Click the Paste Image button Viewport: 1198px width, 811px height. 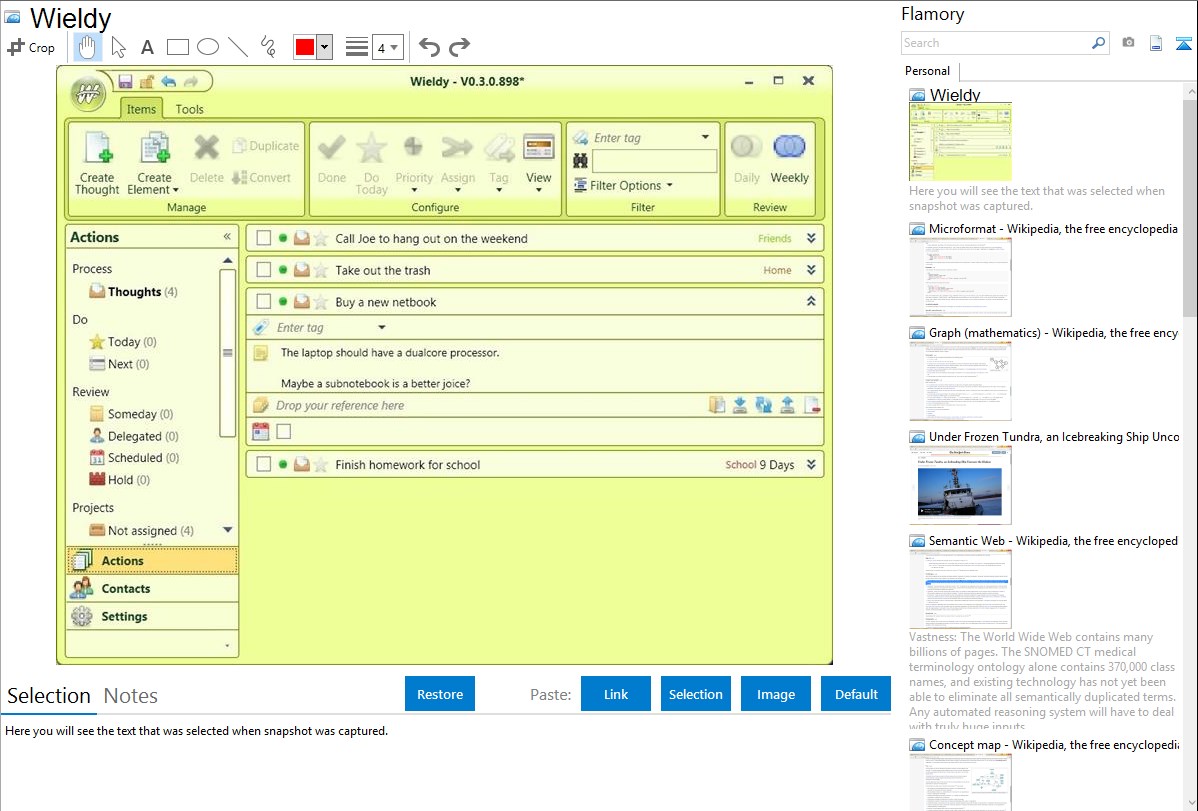point(775,694)
